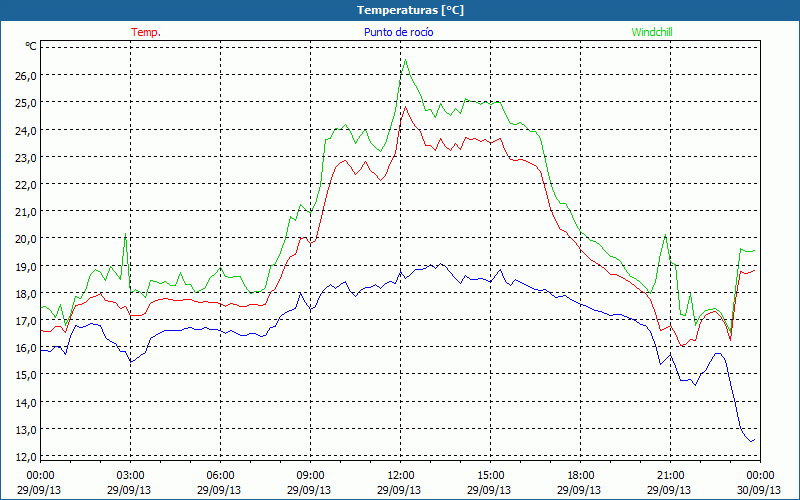
Task: Click the 30/09/13 date label
Action: pyautogui.click(x=760, y=490)
